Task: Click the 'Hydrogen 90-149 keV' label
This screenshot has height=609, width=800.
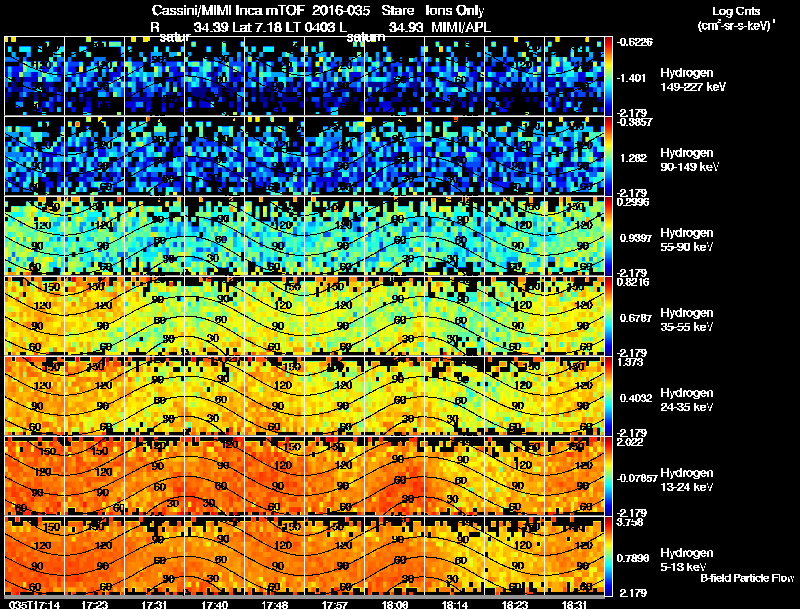Action: (689, 160)
